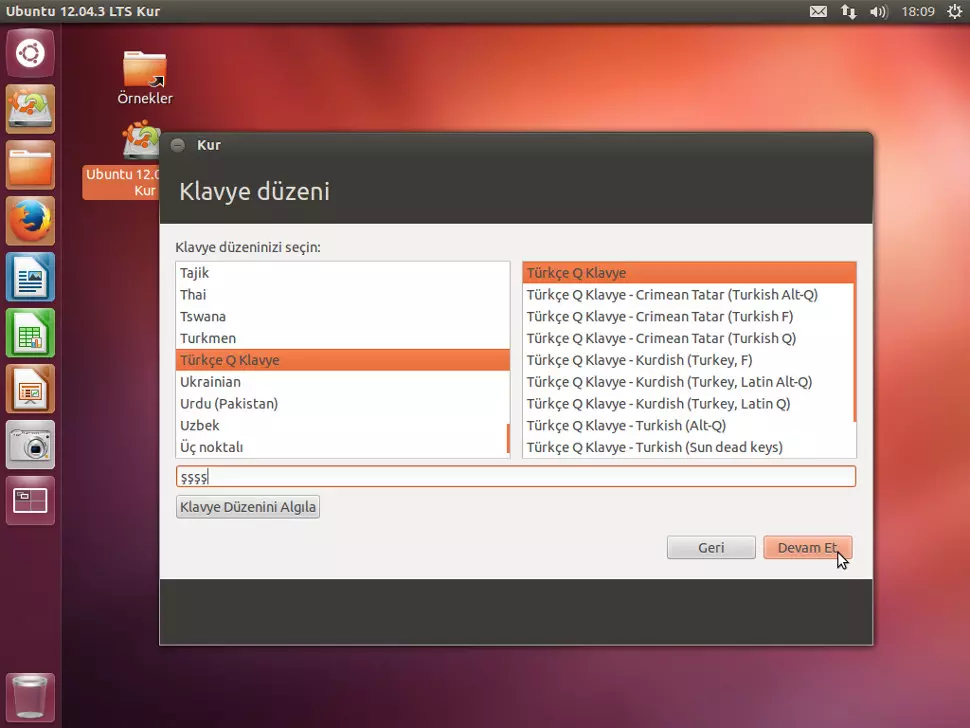The width and height of the screenshot is (970, 728).
Task: Launch LibreOffice Writer from the launcher
Action: (x=30, y=277)
